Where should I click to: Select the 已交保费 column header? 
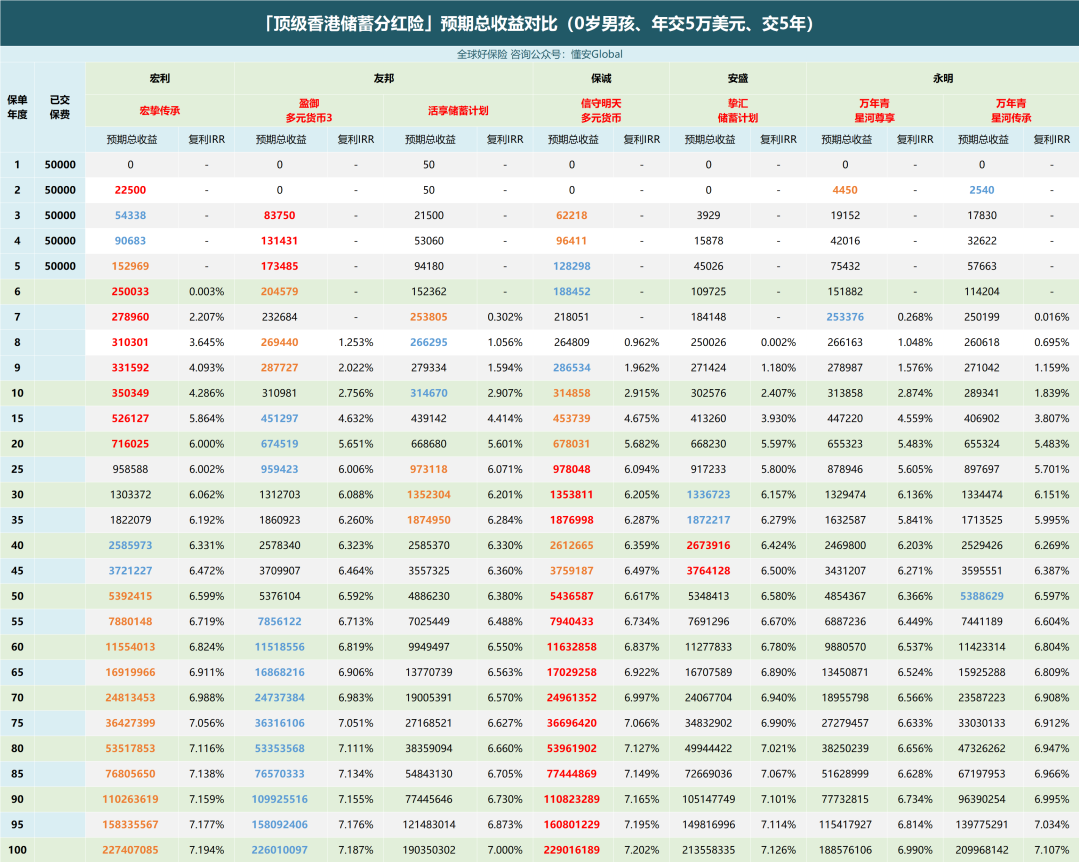coord(60,107)
